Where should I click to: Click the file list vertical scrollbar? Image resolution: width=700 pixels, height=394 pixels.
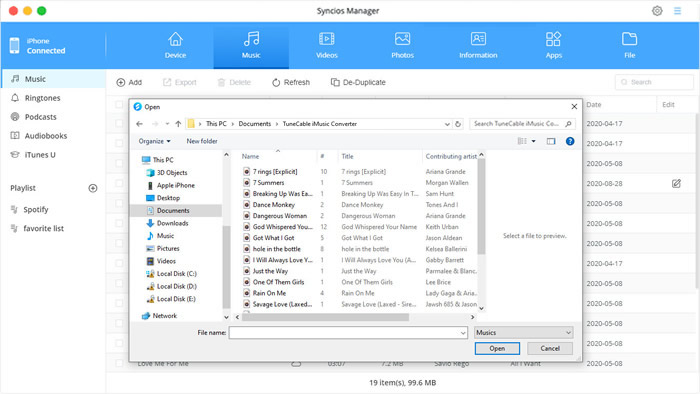pos(481,207)
